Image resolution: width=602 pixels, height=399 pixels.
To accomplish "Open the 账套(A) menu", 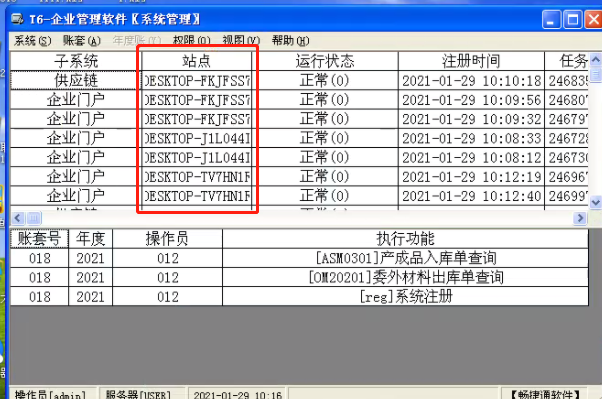I will 82,41.
